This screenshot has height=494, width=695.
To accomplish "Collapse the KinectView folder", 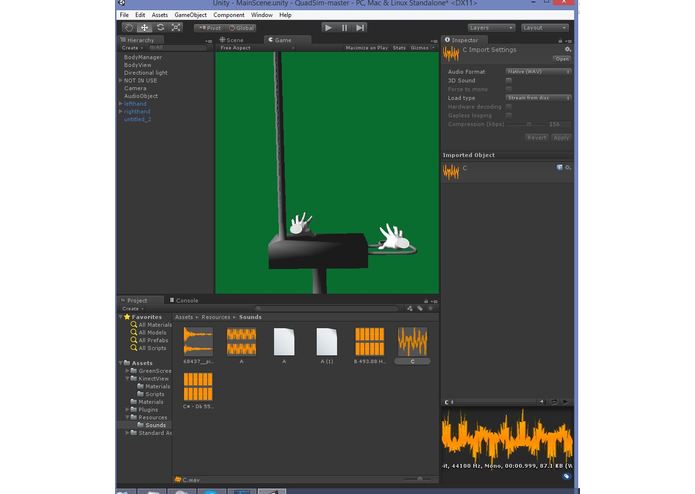I will pos(127,378).
